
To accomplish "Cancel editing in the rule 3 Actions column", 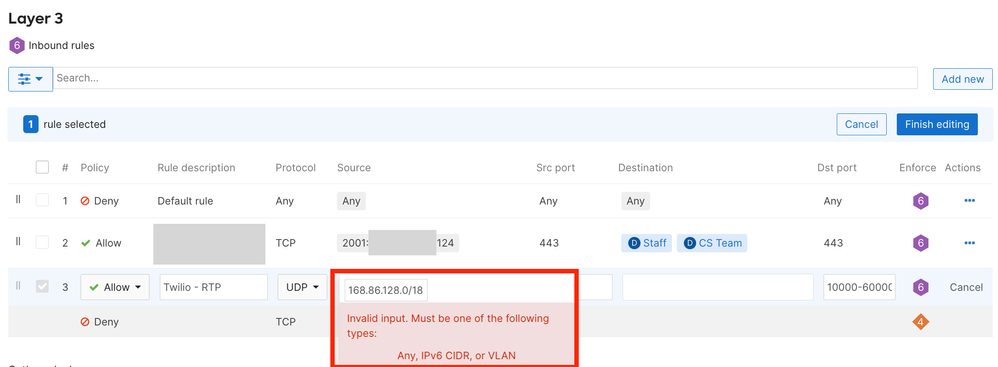I will click(x=966, y=287).
